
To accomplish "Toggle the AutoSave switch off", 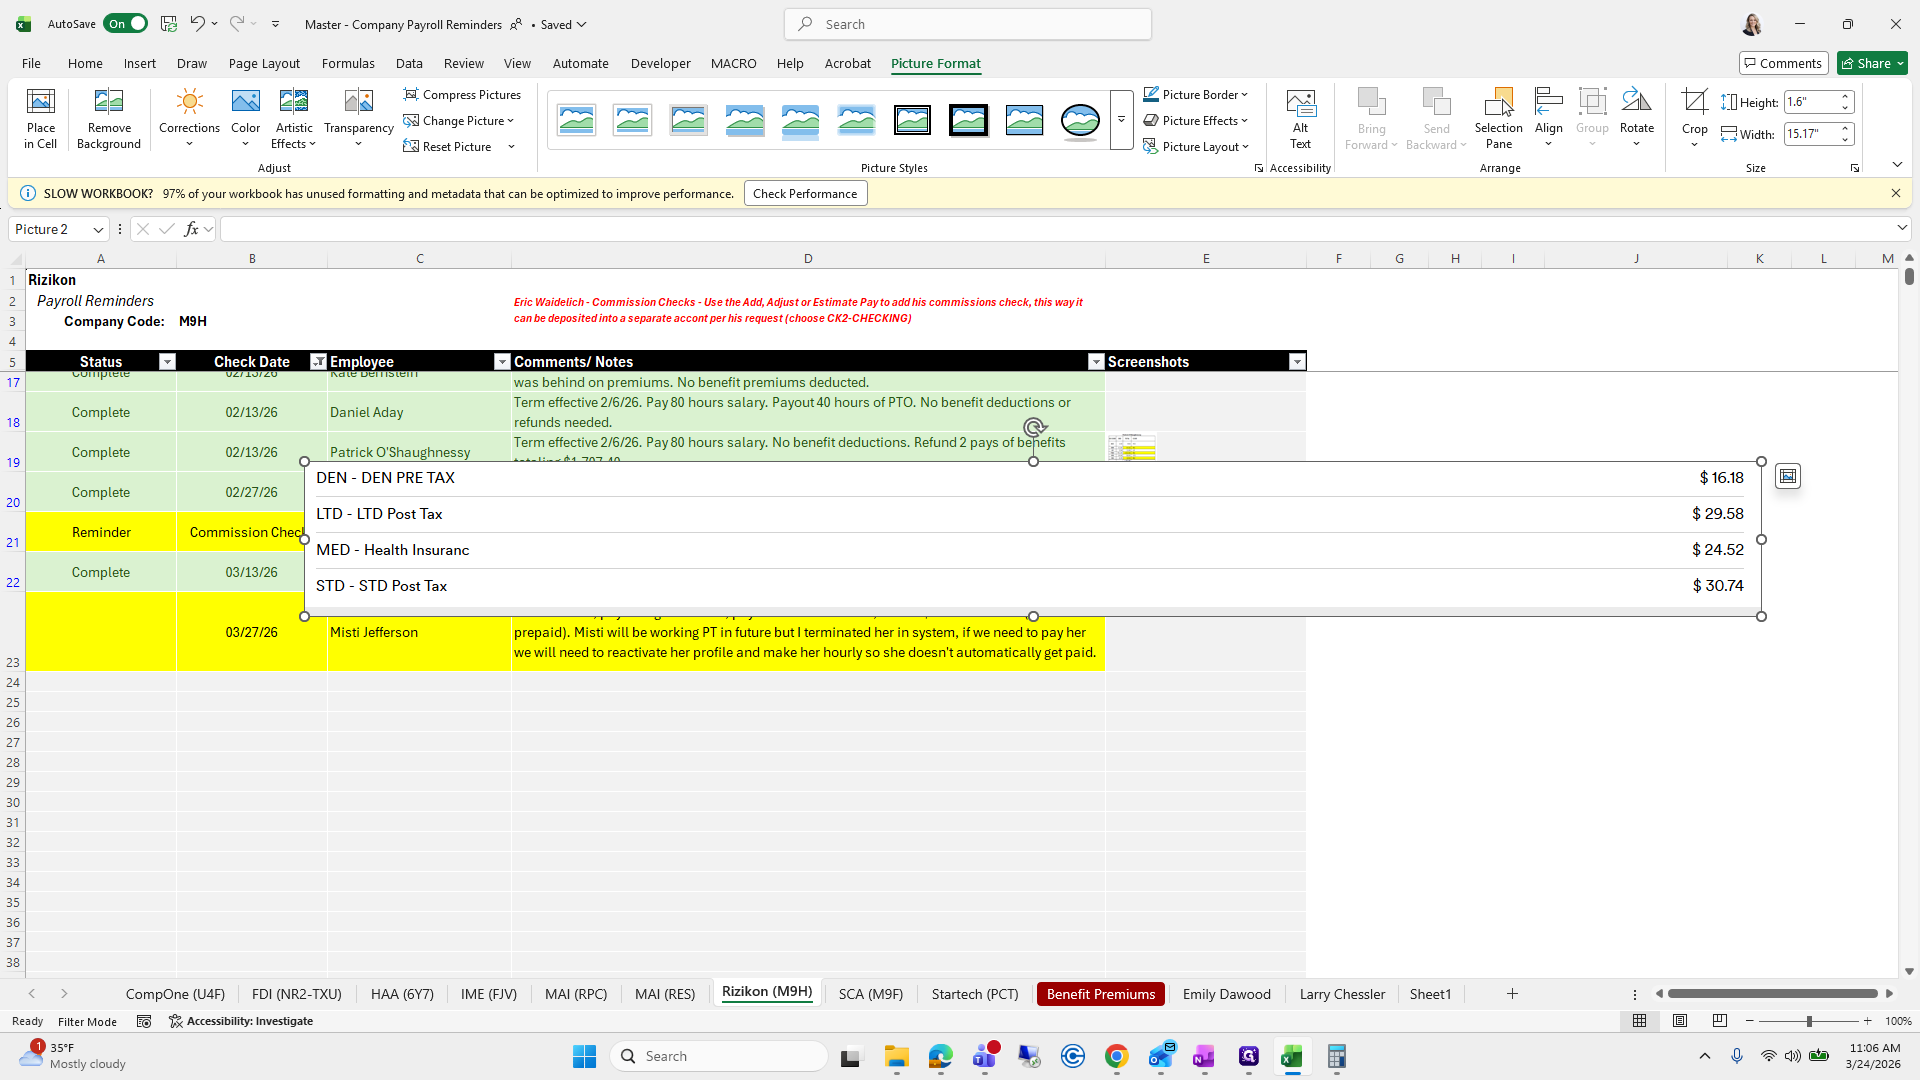I will pyautogui.click(x=126, y=24).
